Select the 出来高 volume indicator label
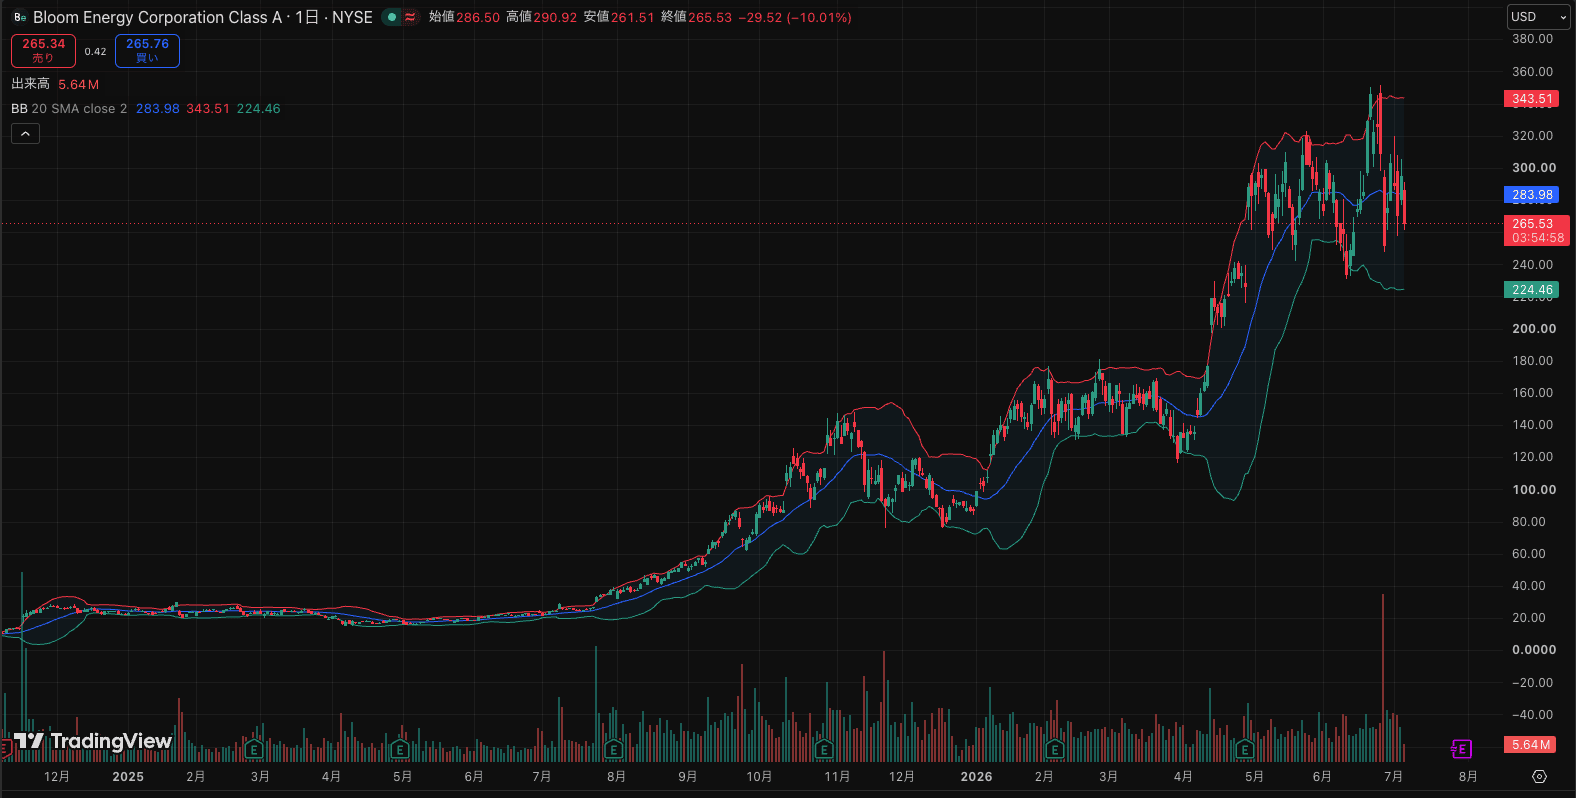This screenshot has width=1576, height=798. point(30,84)
